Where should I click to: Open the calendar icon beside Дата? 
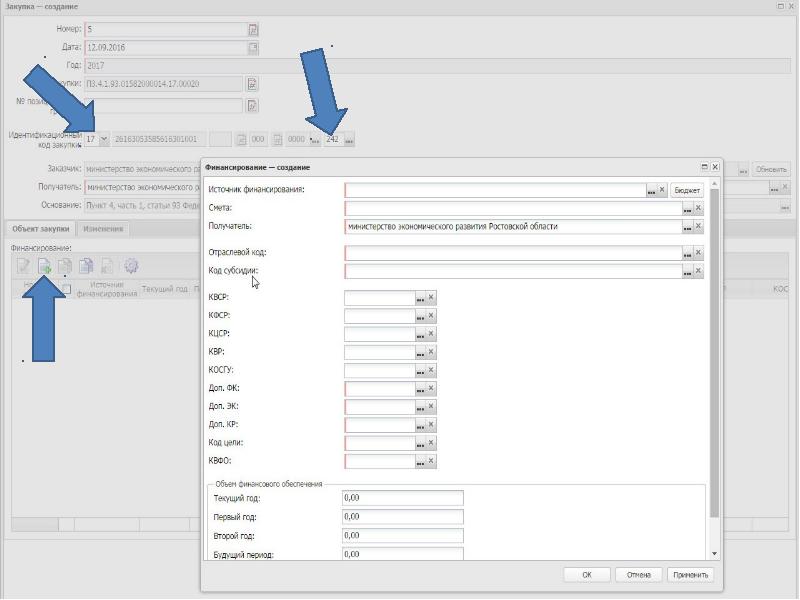(x=253, y=48)
